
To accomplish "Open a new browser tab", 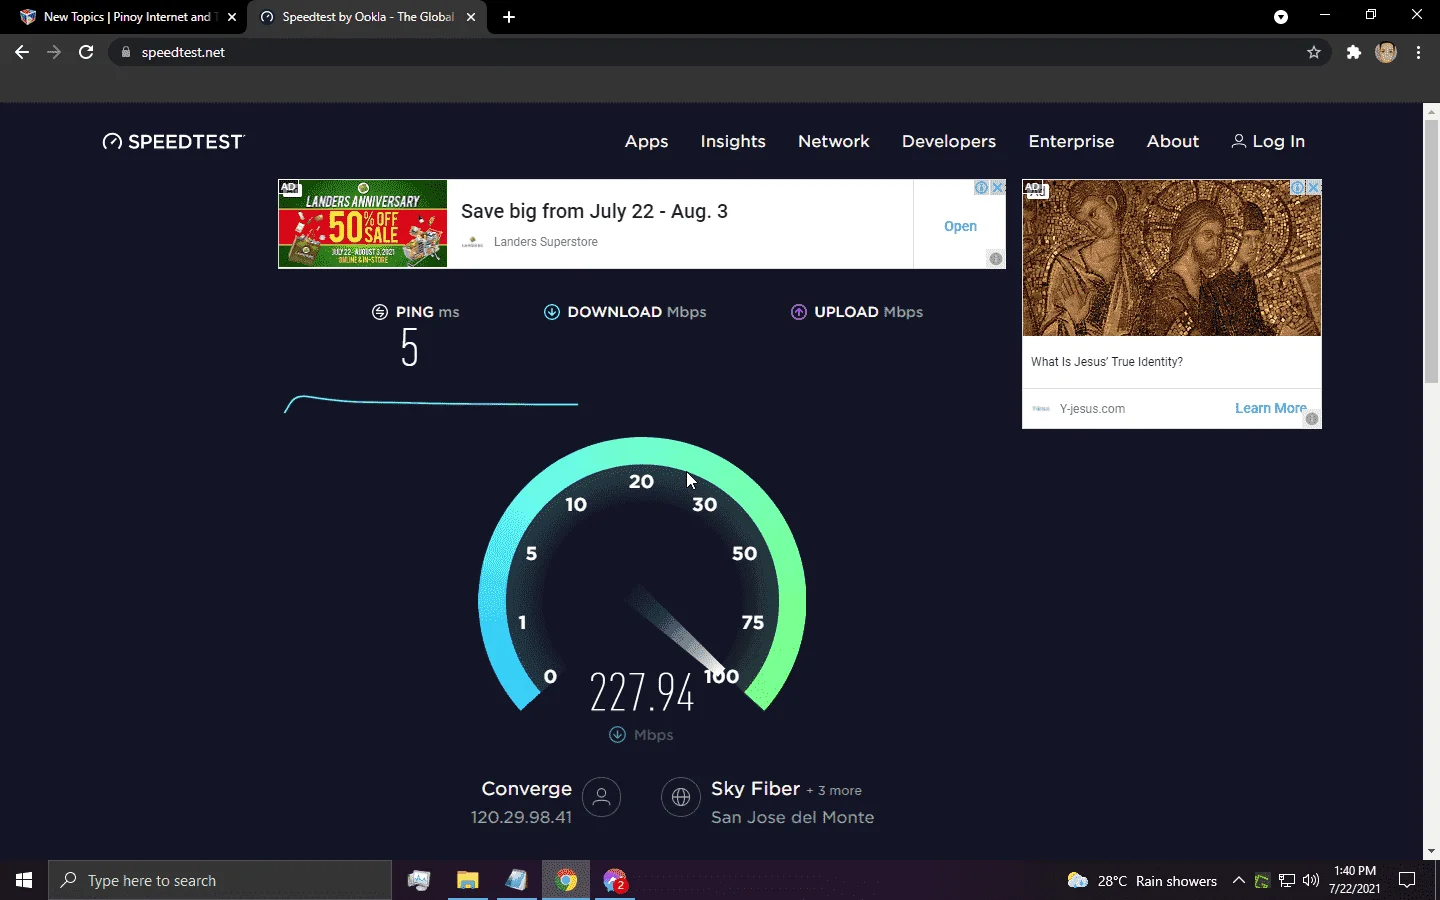I will point(509,17).
